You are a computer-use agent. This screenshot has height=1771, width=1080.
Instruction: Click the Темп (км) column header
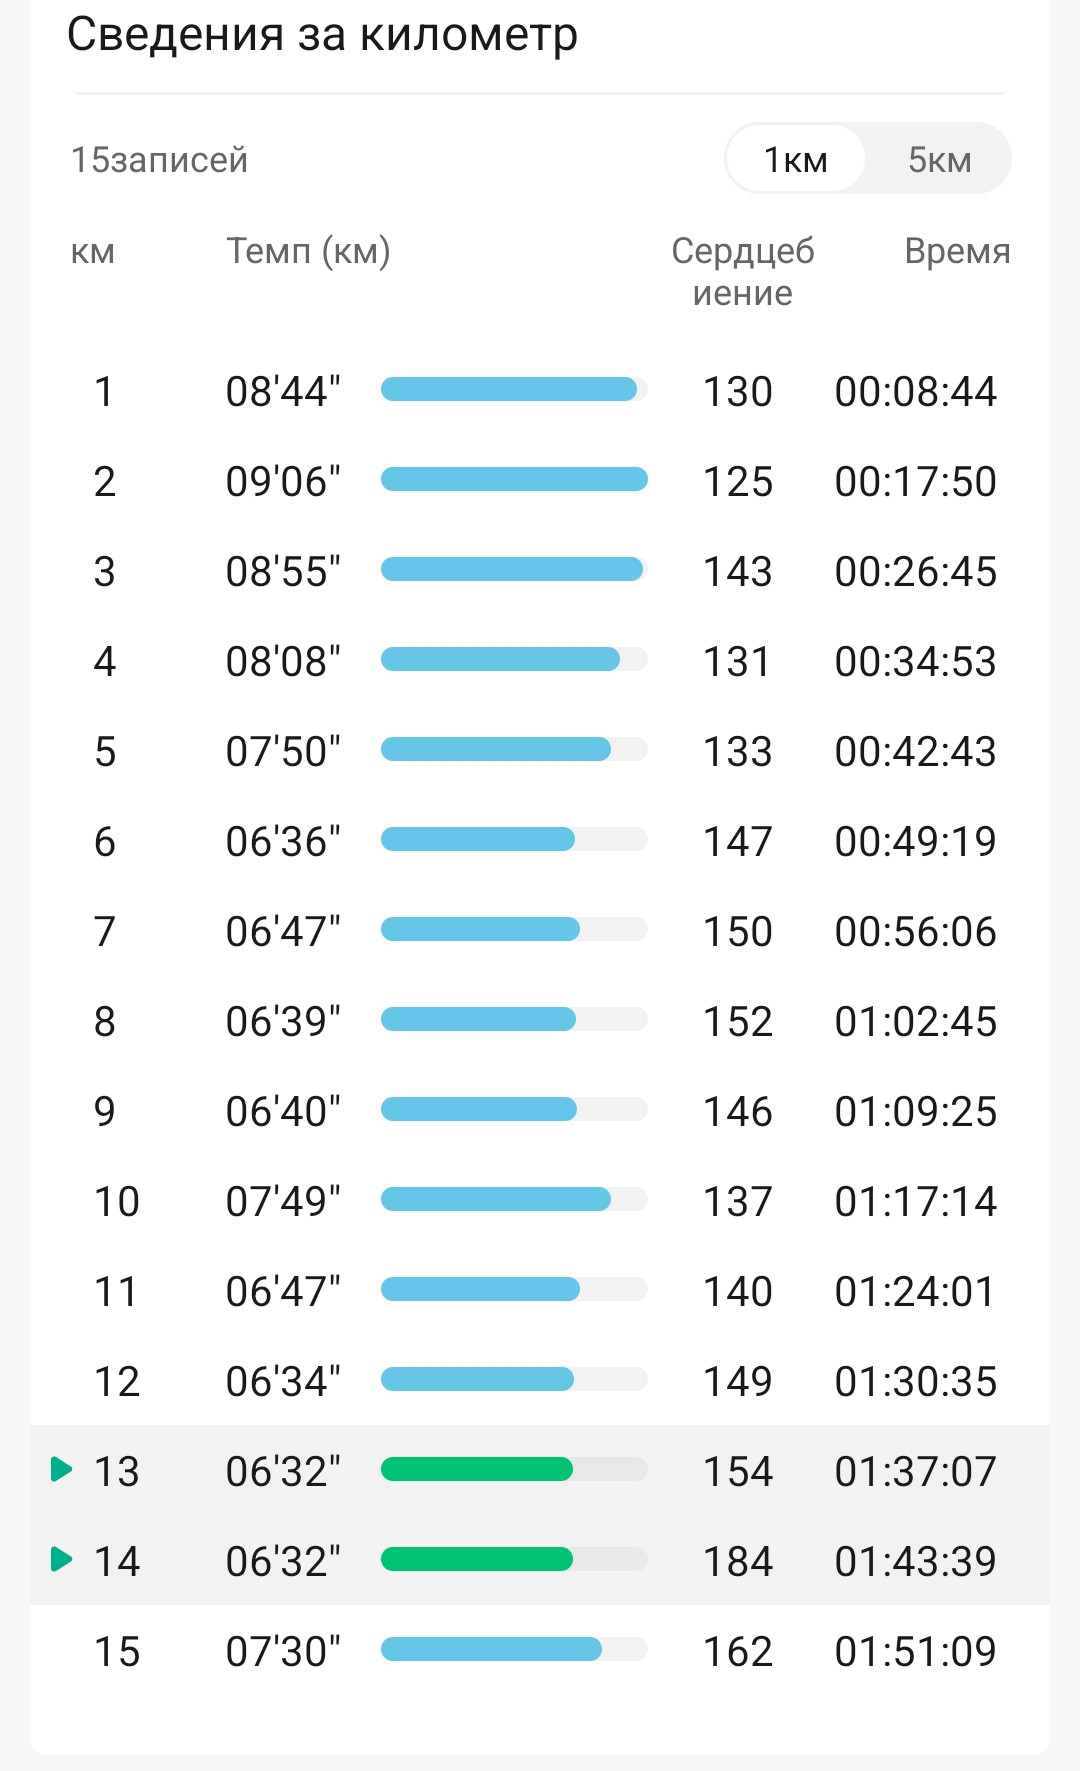(x=308, y=251)
